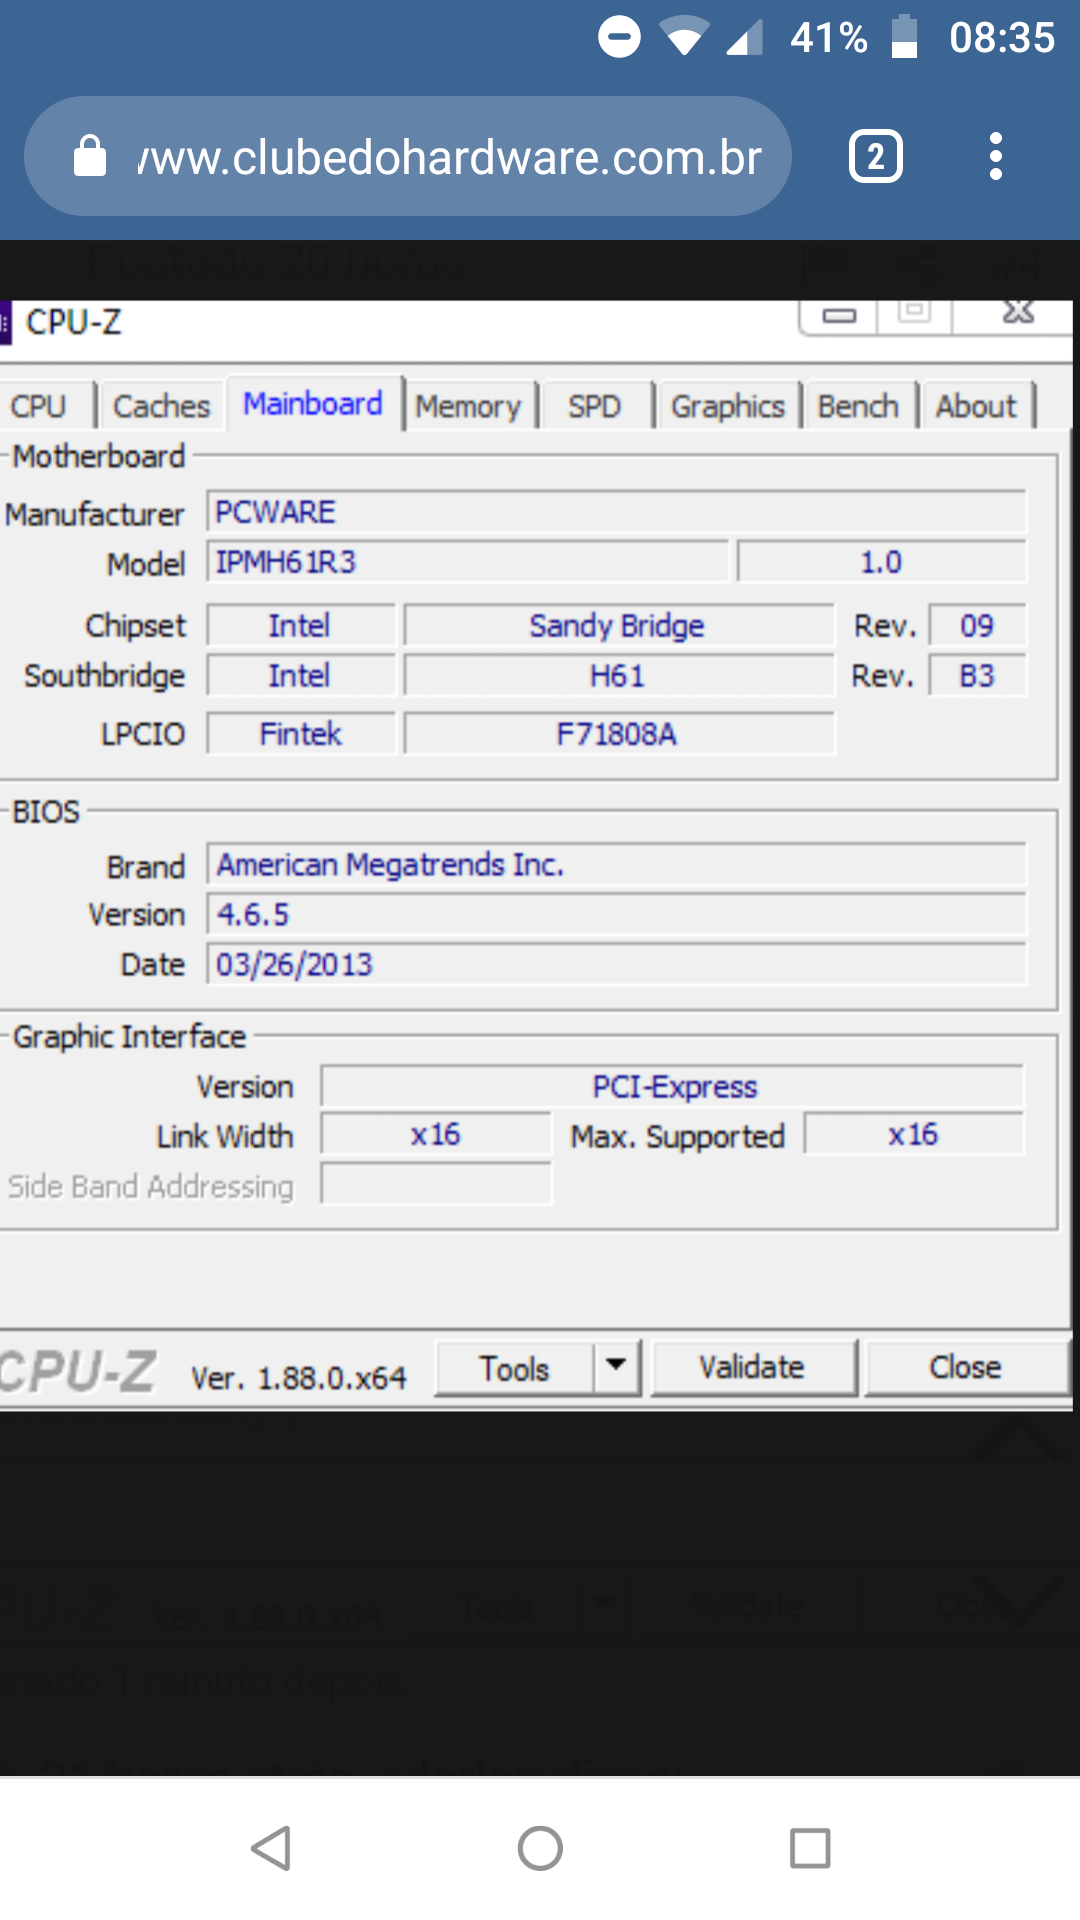
Task: Click the Validate button
Action: (753, 1367)
